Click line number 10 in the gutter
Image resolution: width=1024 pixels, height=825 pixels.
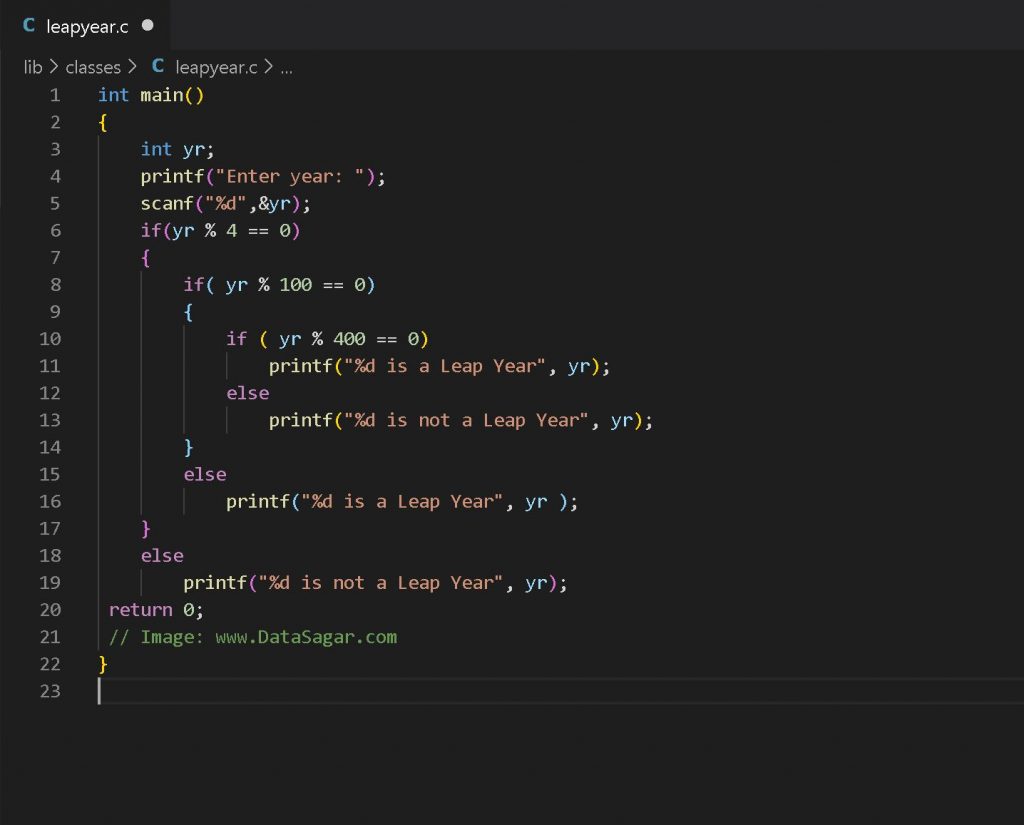tap(50, 339)
